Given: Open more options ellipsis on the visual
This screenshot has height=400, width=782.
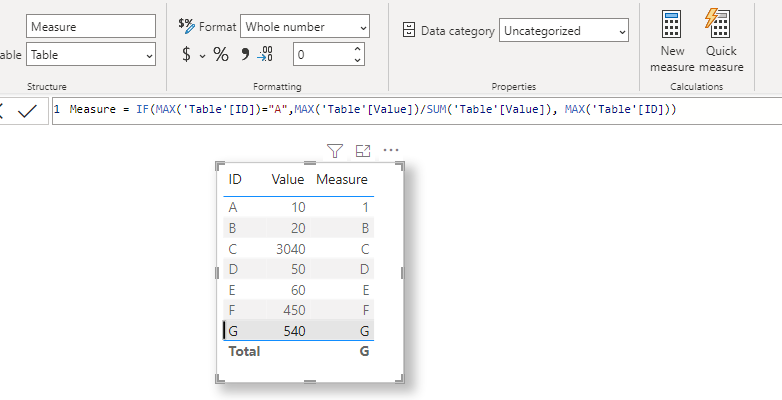Looking at the screenshot, I should point(391,150).
